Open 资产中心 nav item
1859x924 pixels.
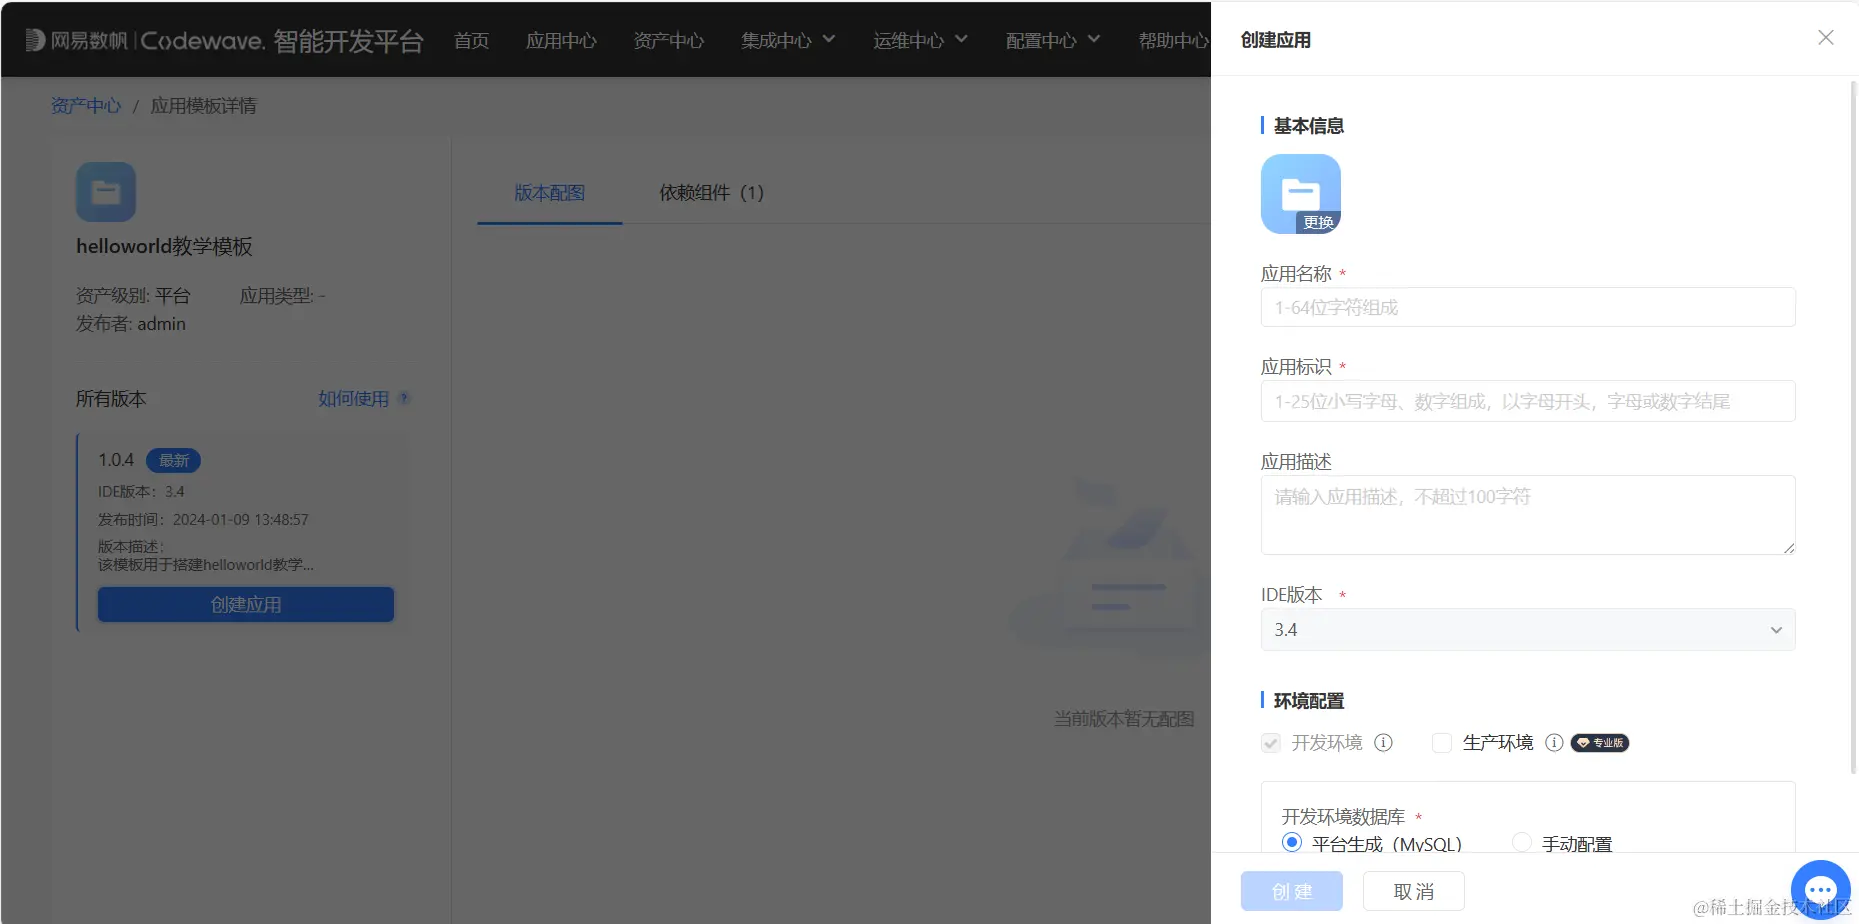pyautogui.click(x=669, y=40)
